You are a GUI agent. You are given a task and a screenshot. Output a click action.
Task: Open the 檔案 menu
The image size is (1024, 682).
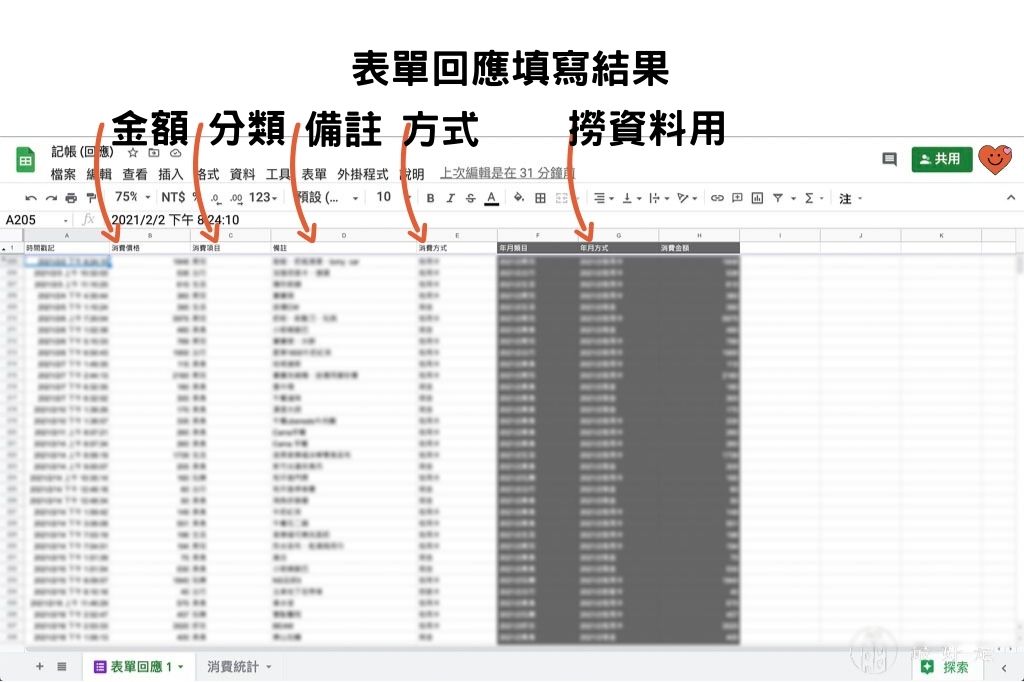[x=63, y=174]
